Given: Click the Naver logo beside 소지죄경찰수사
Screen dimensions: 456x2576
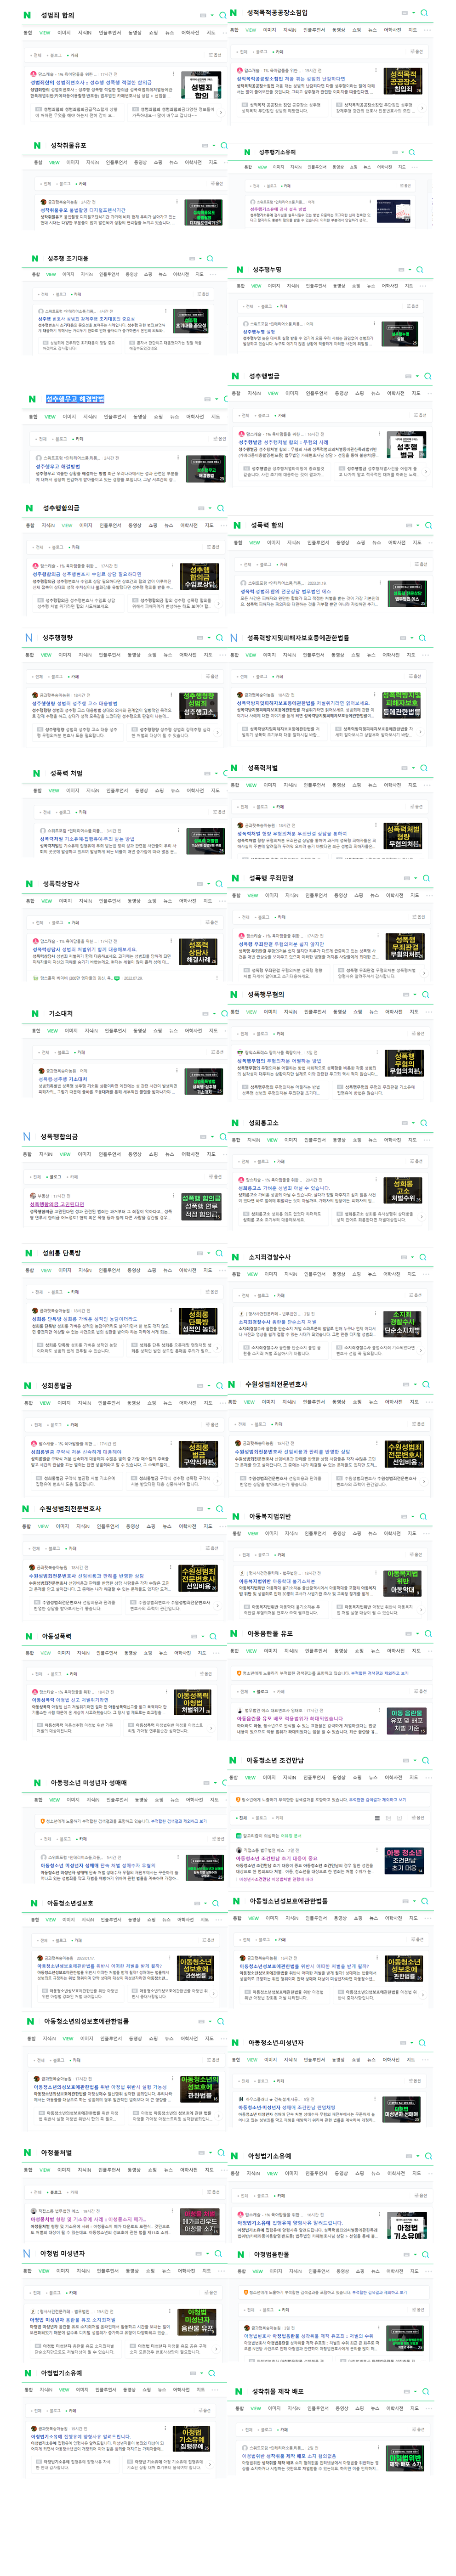Looking at the screenshot, I should click(236, 1257).
